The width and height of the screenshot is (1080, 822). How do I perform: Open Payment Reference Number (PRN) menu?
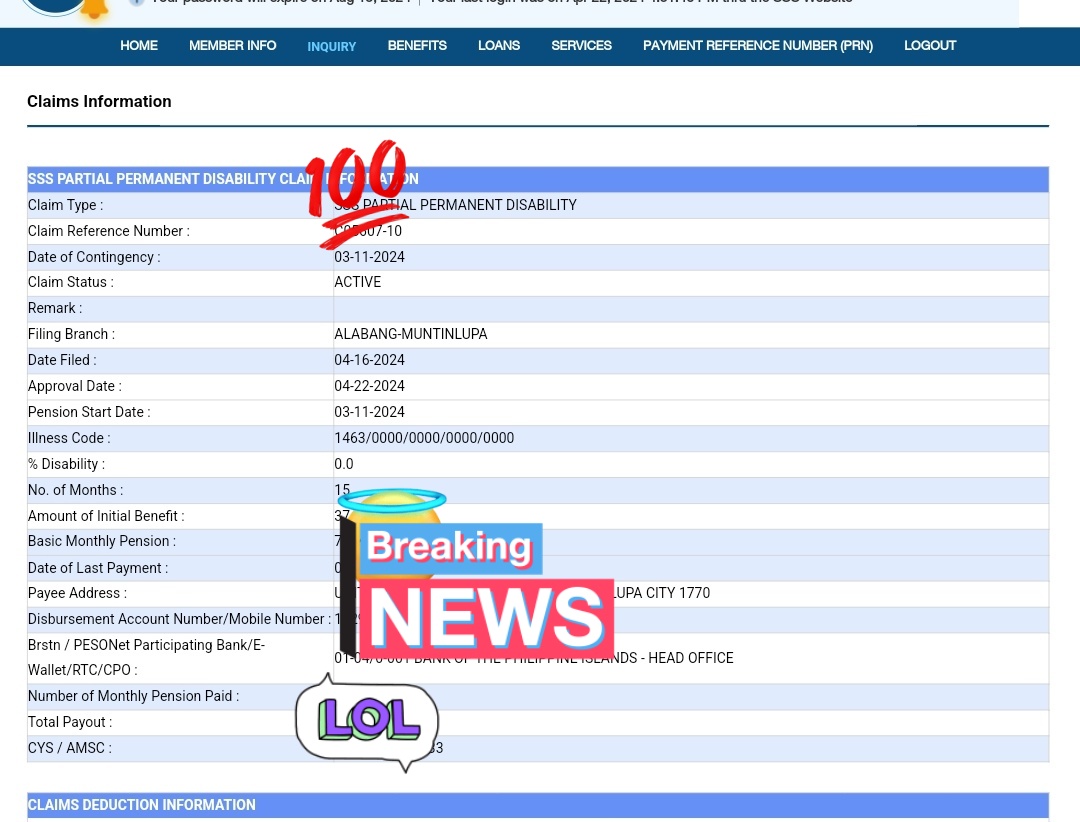point(758,45)
